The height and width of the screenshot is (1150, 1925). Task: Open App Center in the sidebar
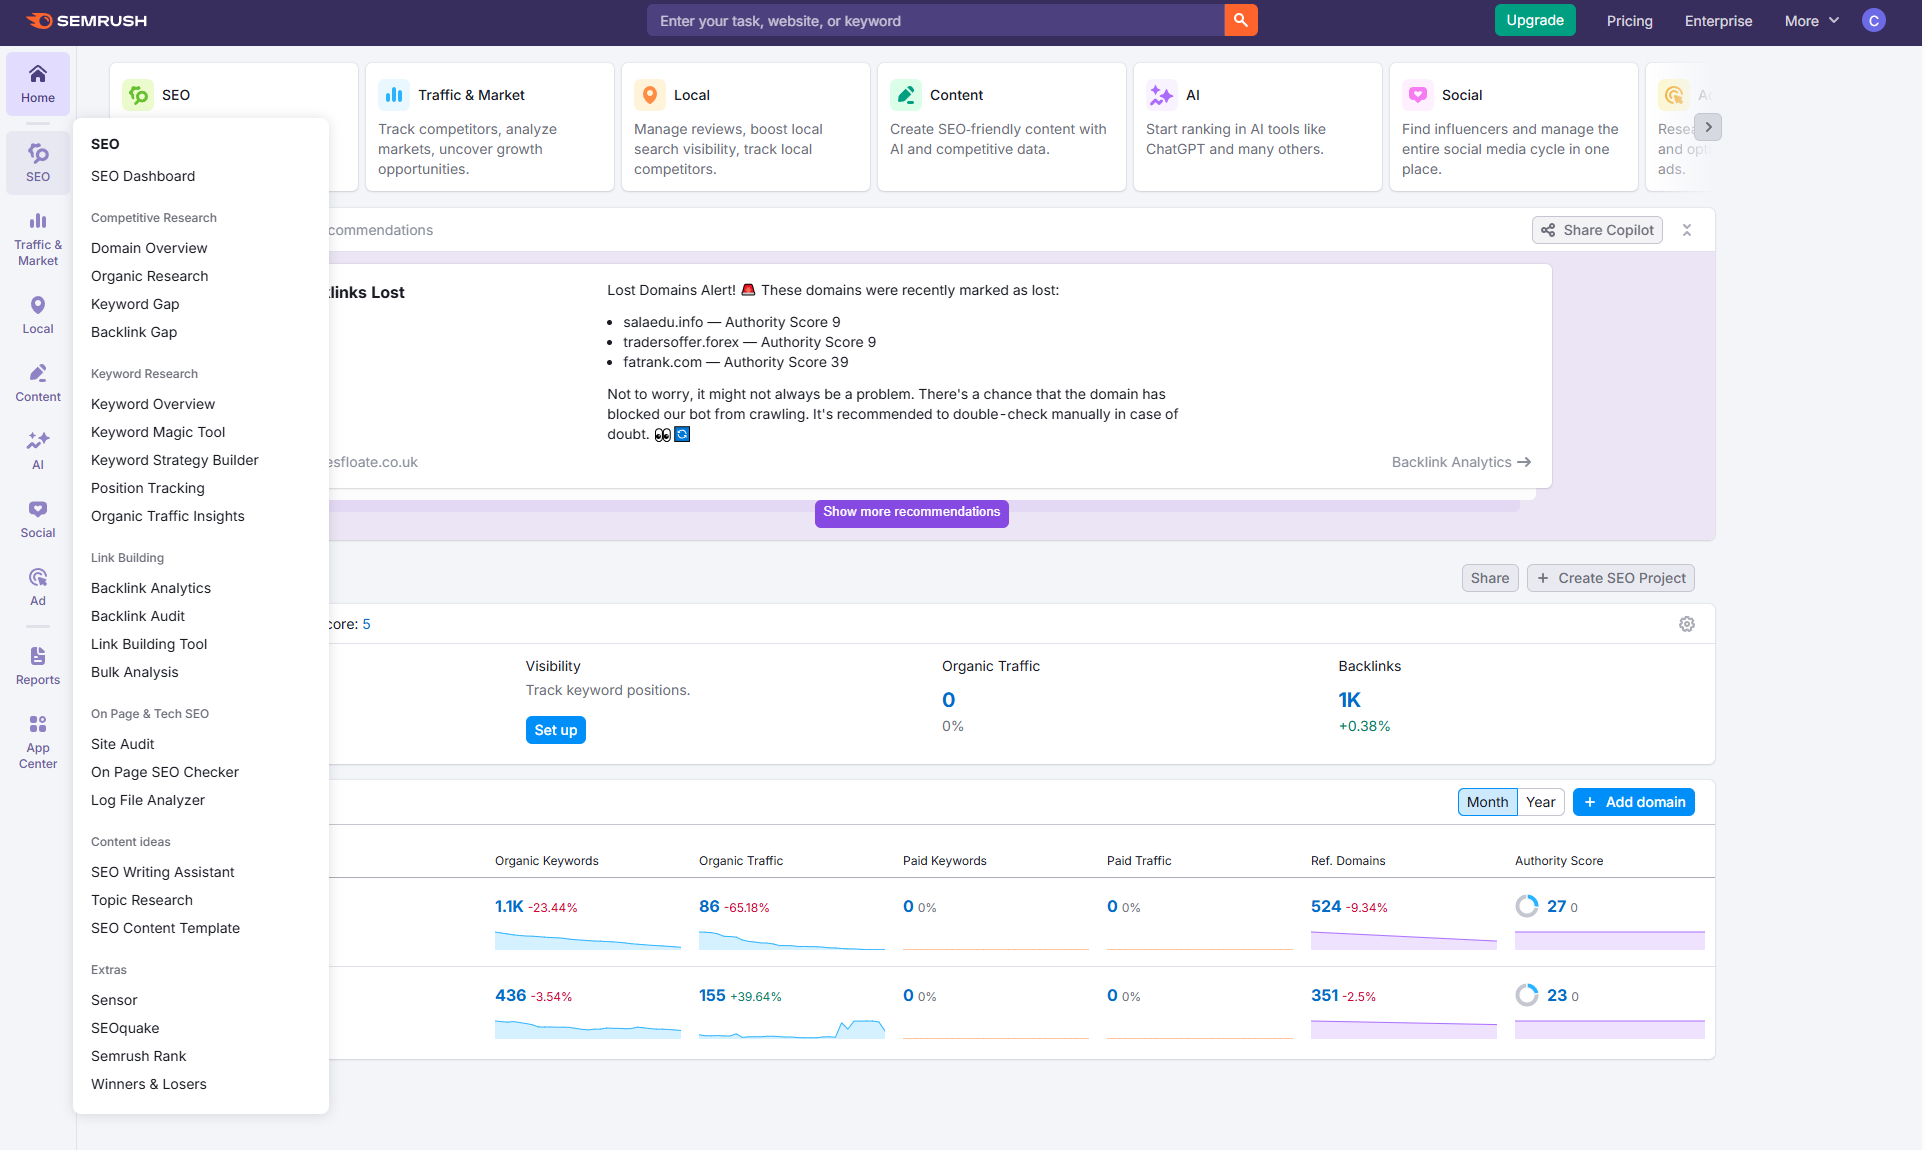(38, 742)
